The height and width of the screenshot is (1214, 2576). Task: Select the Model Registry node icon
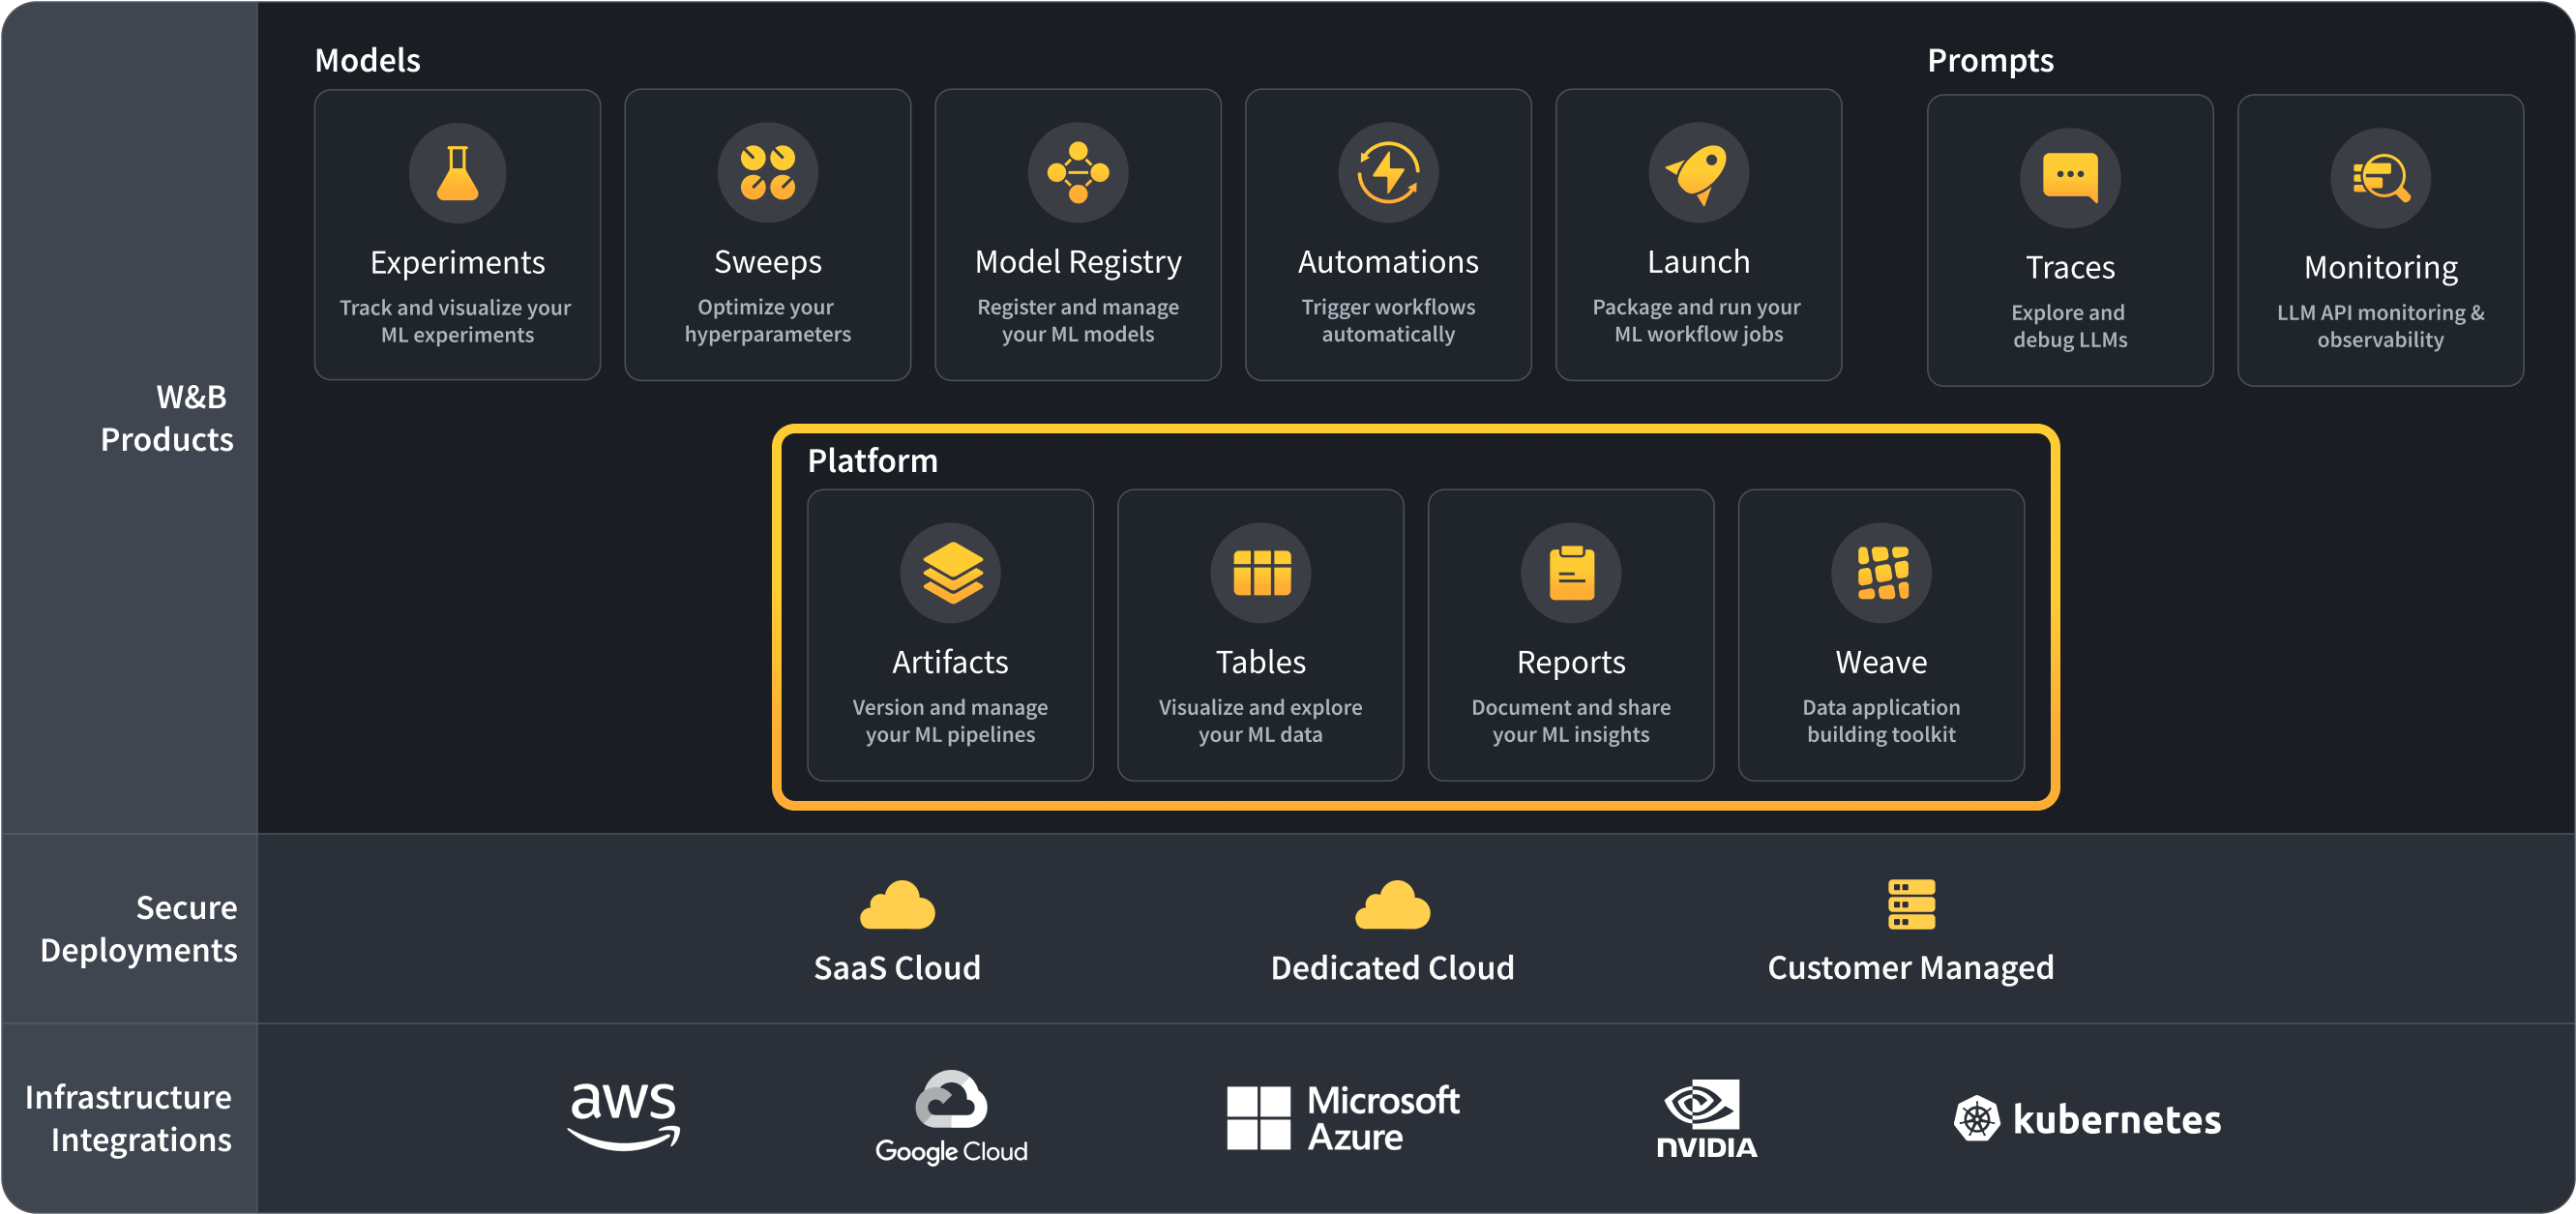1077,173
